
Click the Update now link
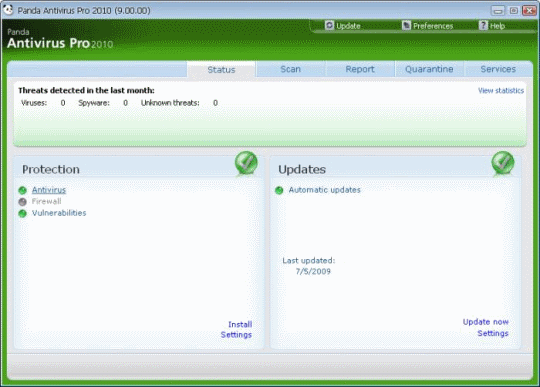pyautogui.click(x=486, y=322)
